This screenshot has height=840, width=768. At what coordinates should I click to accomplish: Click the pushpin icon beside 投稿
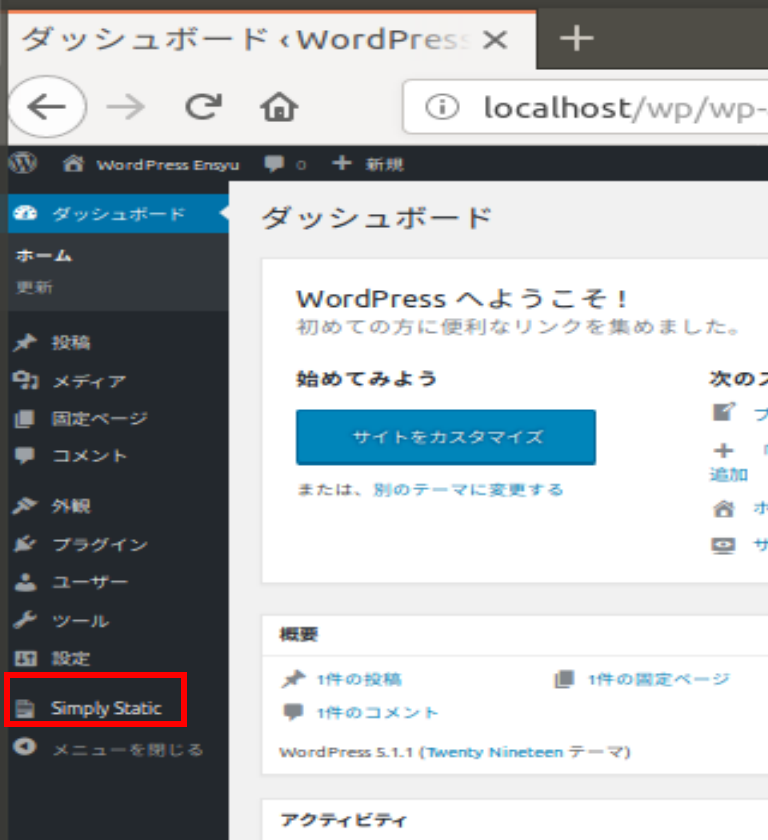(x=25, y=342)
